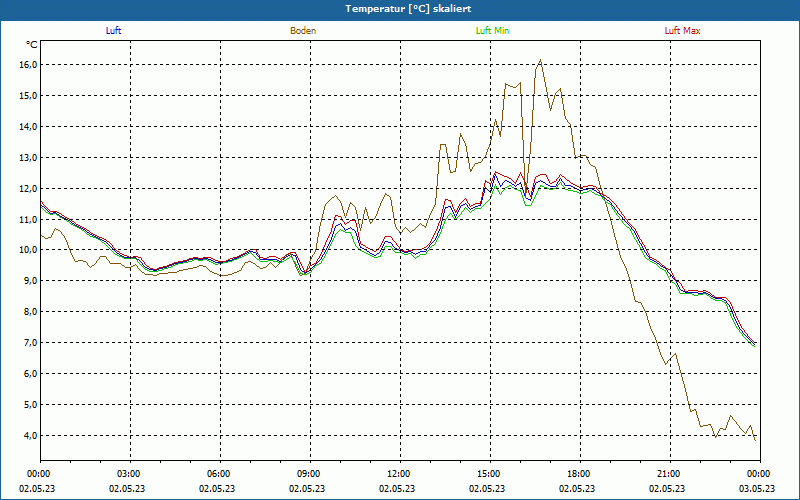Click the red 'Luft Max' legend label
The image size is (800, 500).
[682, 31]
